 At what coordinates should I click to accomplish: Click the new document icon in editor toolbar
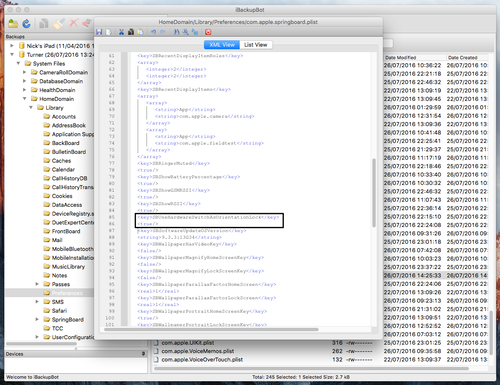(109, 32)
